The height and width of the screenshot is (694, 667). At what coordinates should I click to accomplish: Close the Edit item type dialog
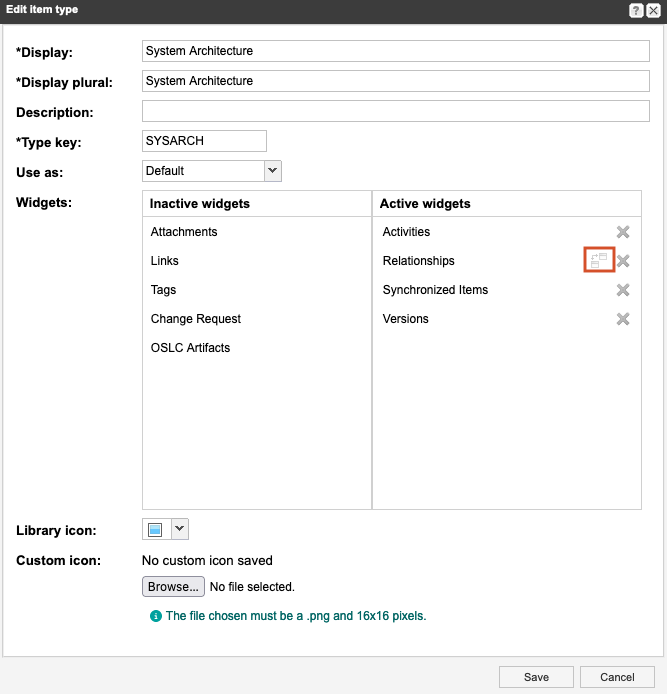tap(653, 11)
